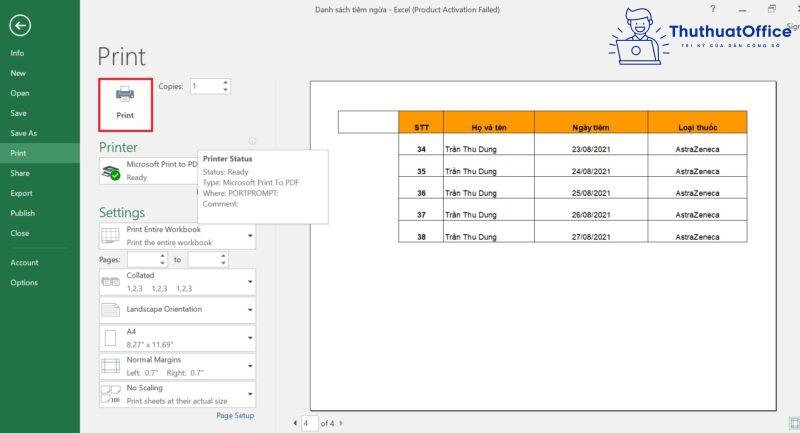Go to the Export page
The width and height of the screenshot is (800, 433).
coord(21,193)
